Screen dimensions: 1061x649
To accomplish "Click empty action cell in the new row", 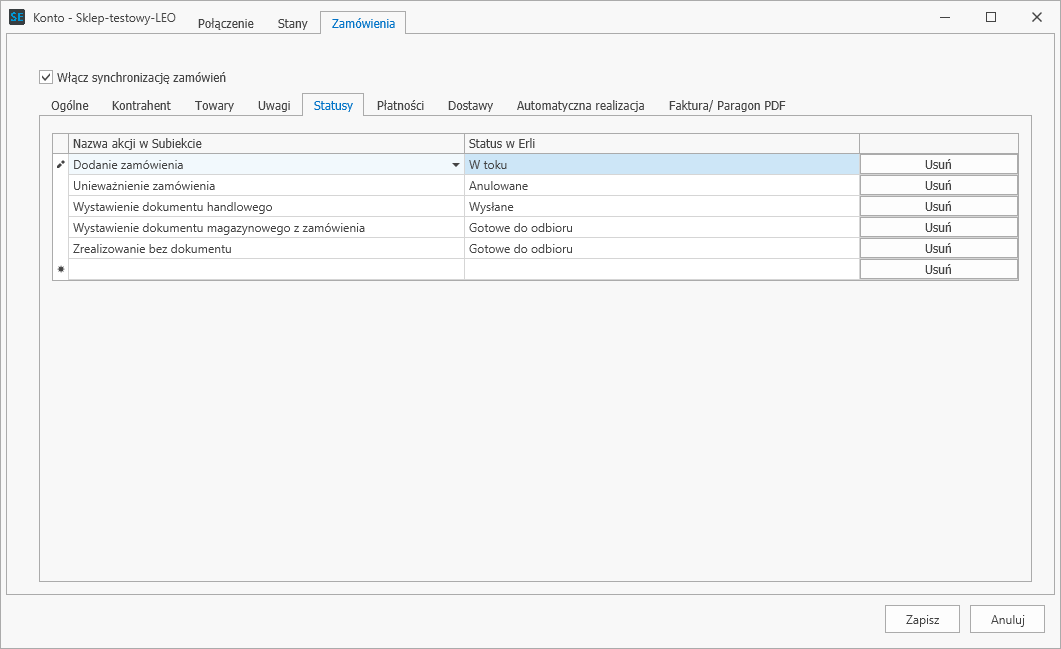I will pos(267,269).
